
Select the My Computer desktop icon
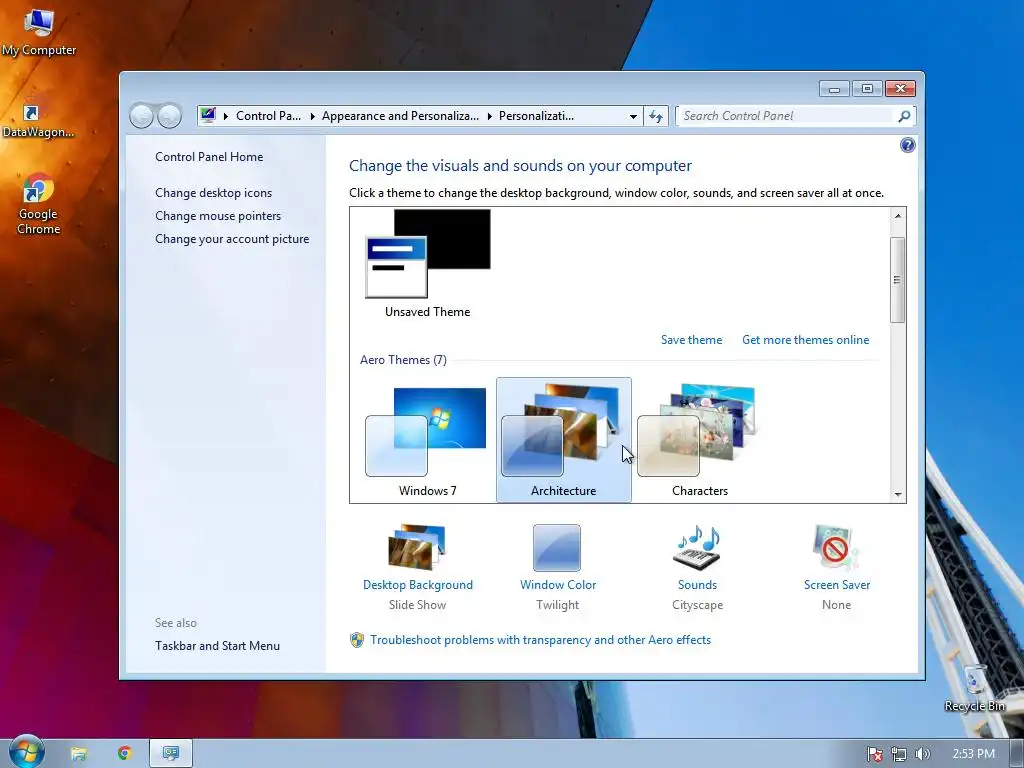tap(39, 31)
